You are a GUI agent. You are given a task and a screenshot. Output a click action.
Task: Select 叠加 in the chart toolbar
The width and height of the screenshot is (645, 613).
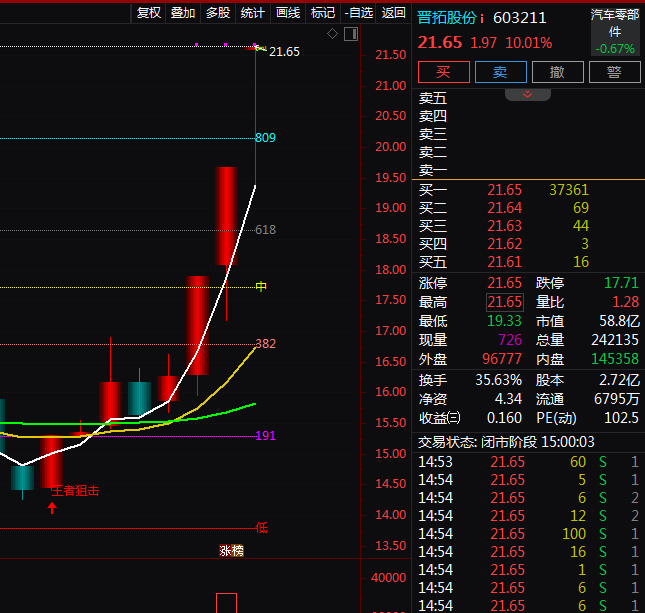point(183,13)
